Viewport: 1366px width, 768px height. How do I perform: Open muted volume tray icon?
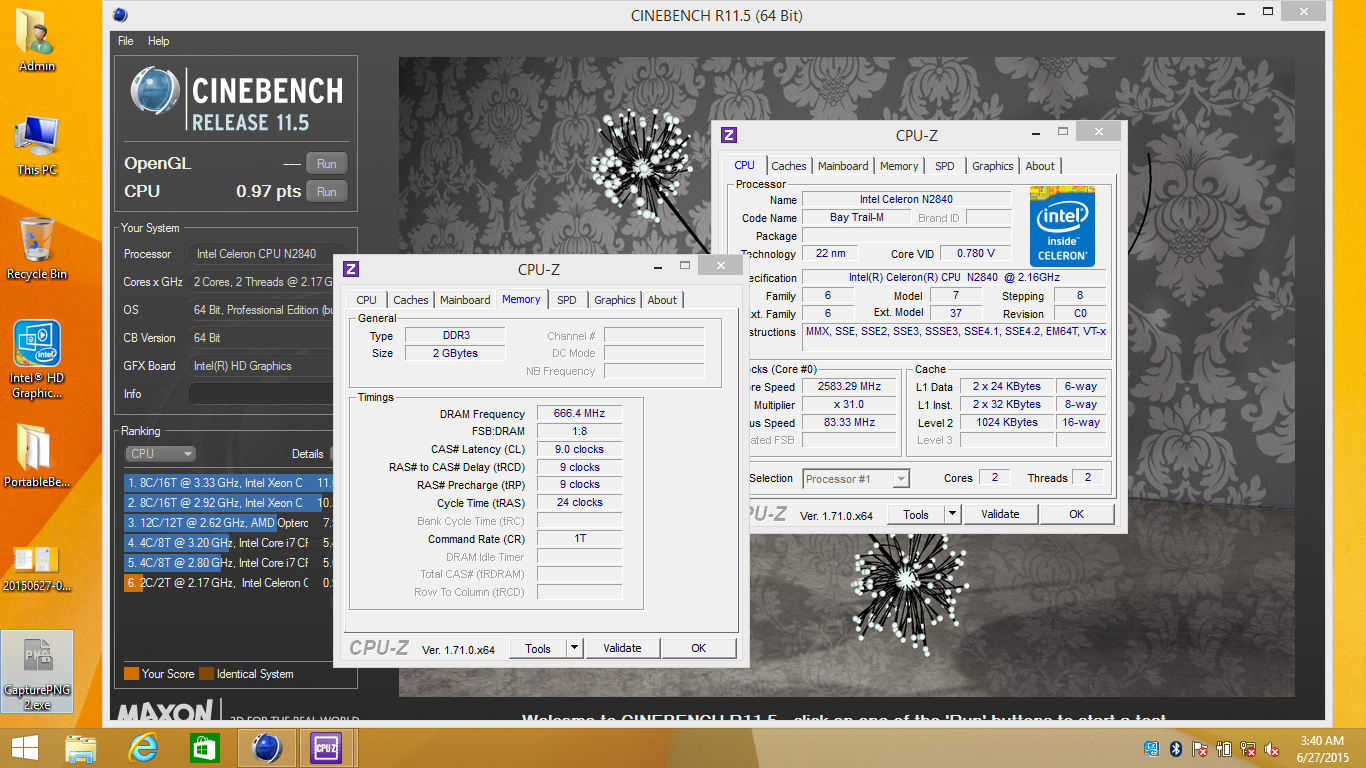[1272, 749]
